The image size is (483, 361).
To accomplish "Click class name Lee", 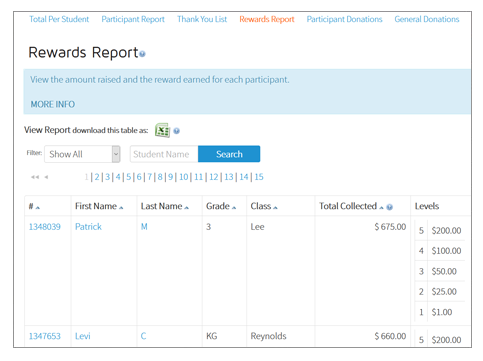I will coord(257,227).
